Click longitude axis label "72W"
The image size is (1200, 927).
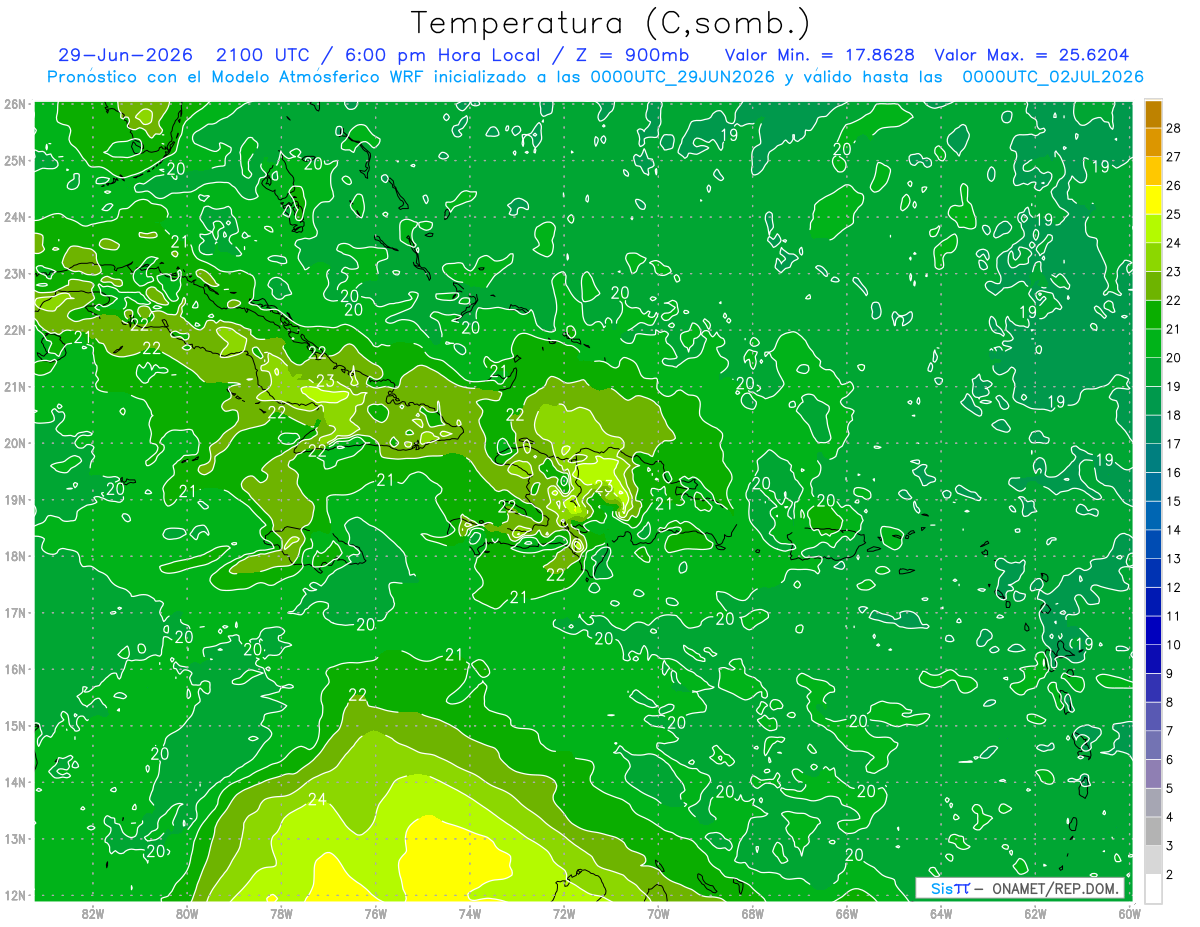click(x=564, y=913)
